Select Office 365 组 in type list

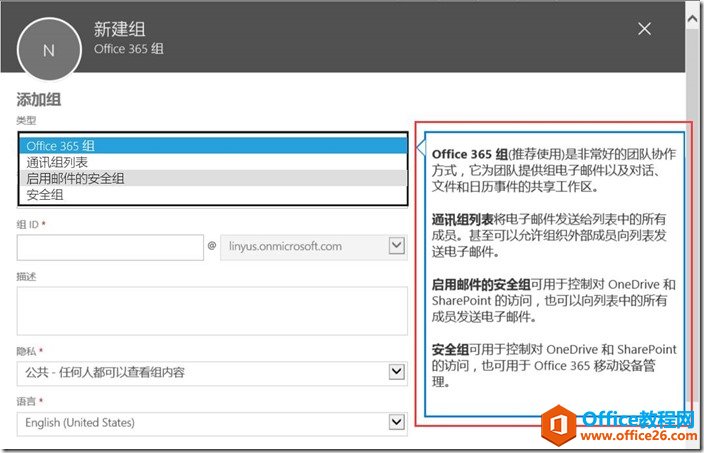(213, 145)
